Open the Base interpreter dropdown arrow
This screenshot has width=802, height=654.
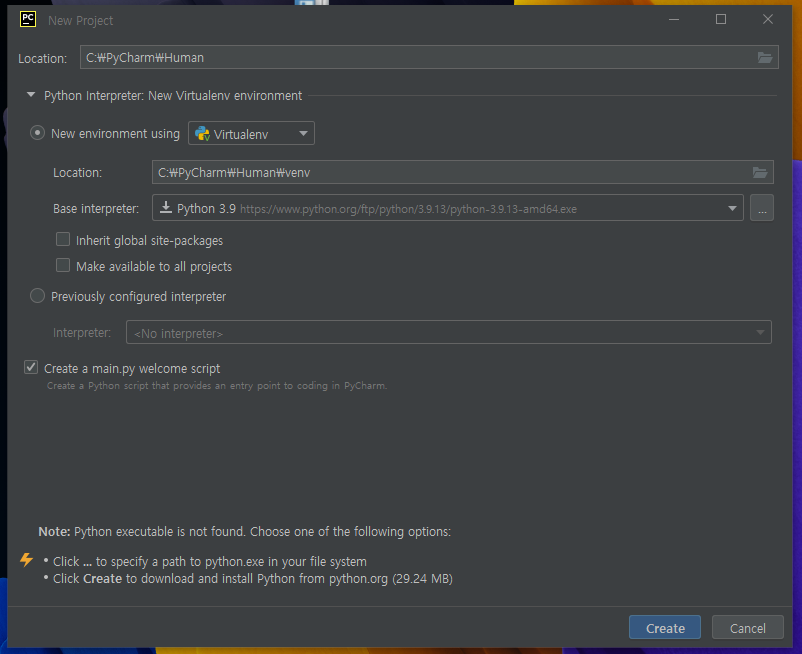[x=732, y=208]
